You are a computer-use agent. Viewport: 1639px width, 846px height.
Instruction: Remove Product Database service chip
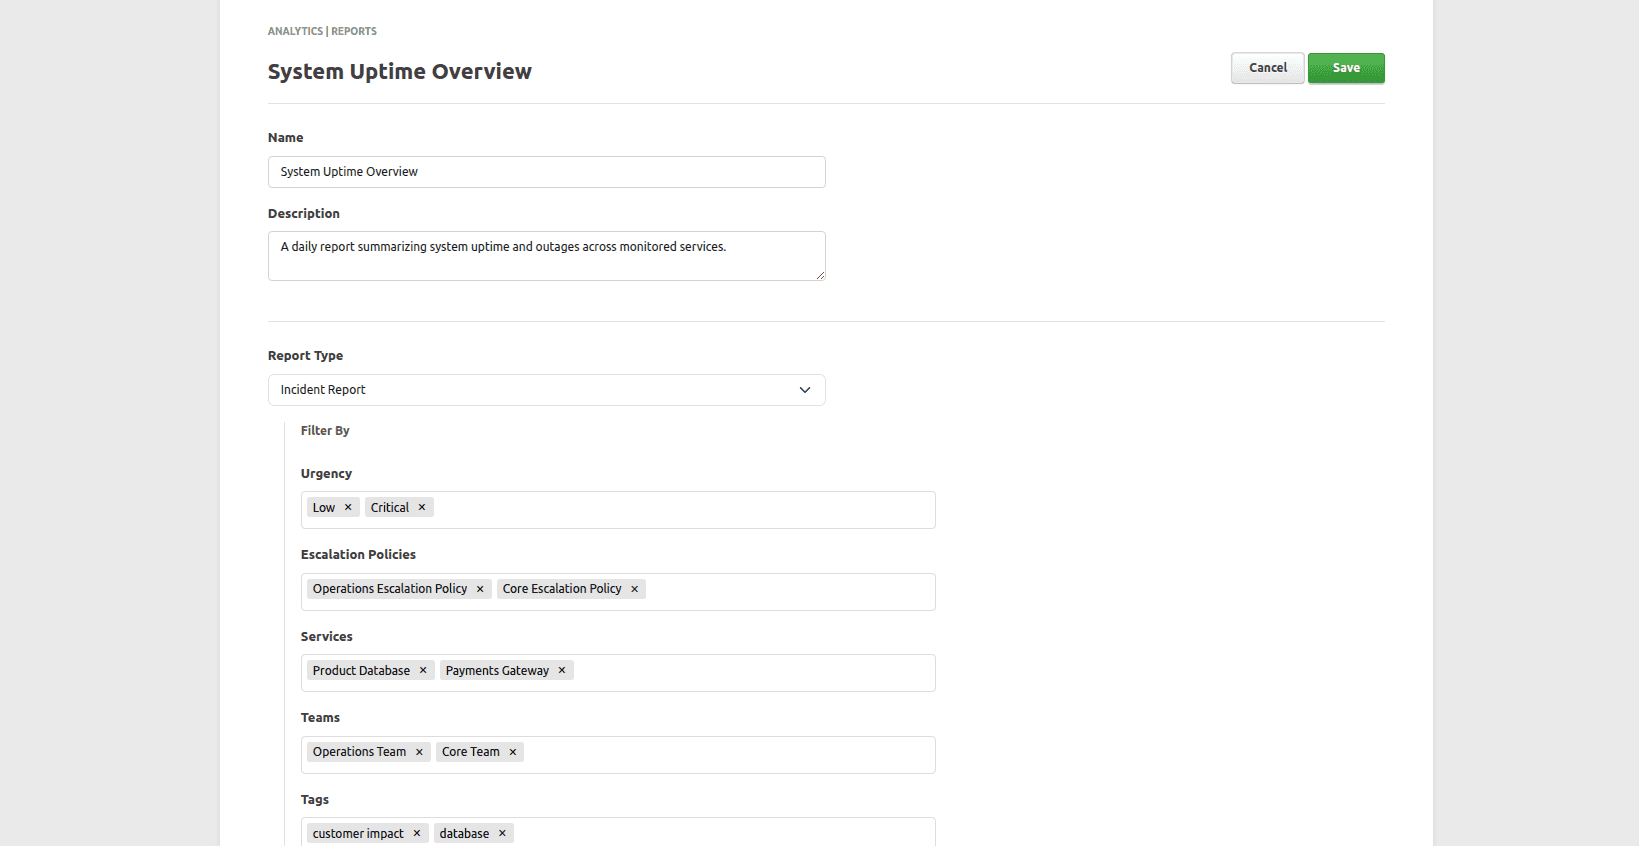click(x=423, y=671)
